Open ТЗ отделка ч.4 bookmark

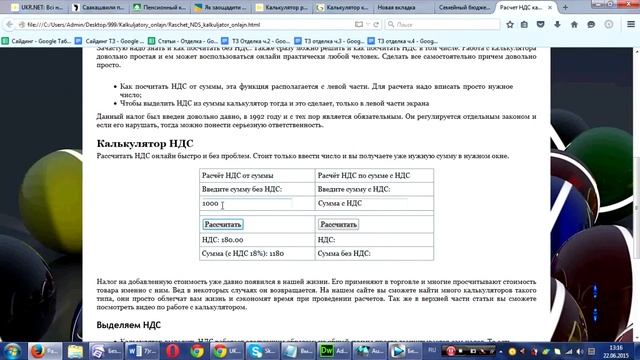[403, 41]
